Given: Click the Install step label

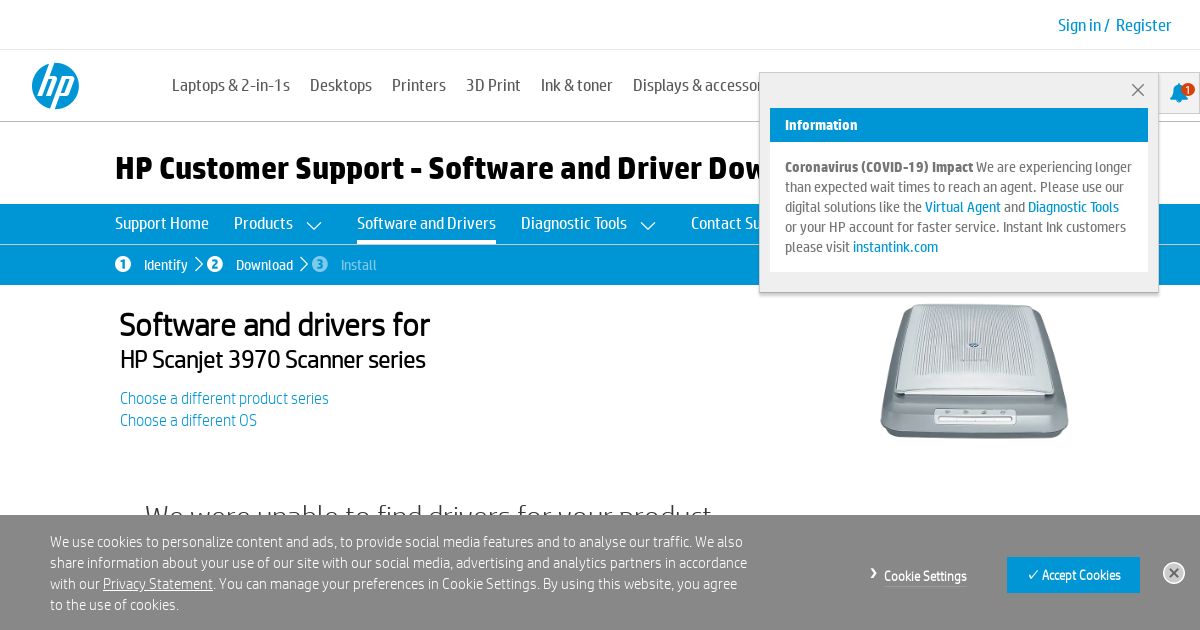Looking at the screenshot, I should tap(359, 265).
